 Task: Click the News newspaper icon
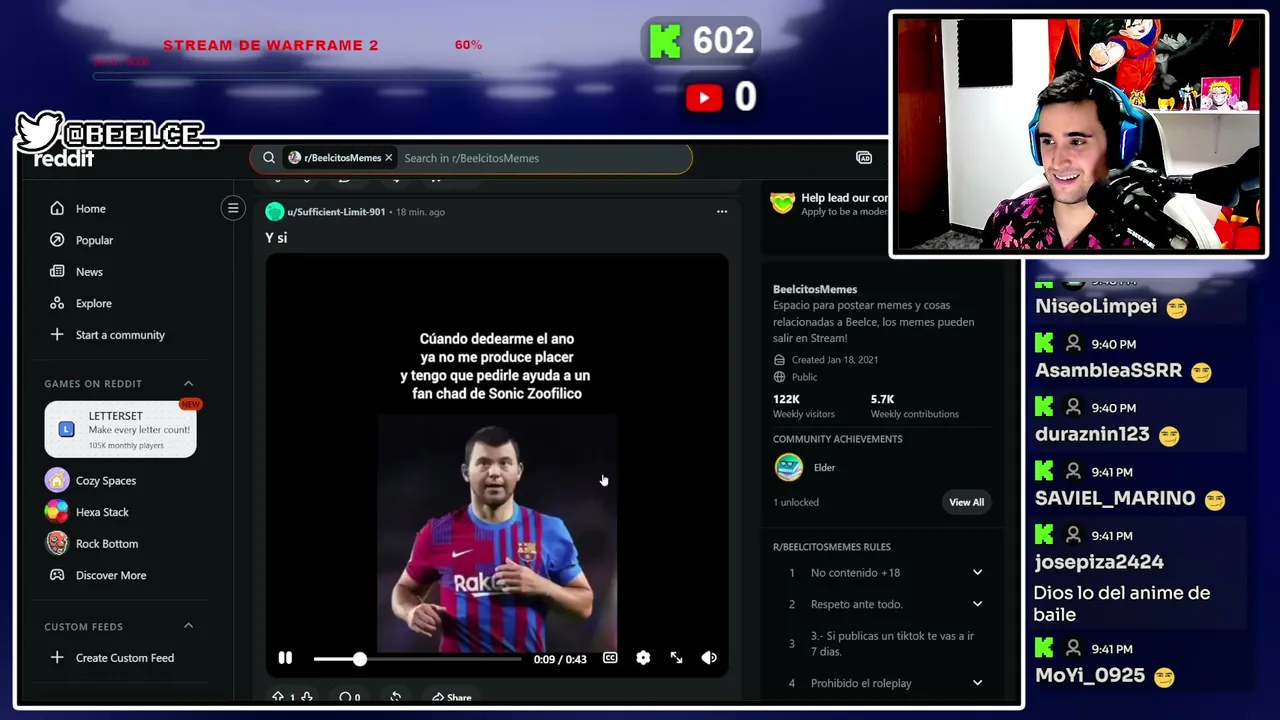tap(57, 272)
